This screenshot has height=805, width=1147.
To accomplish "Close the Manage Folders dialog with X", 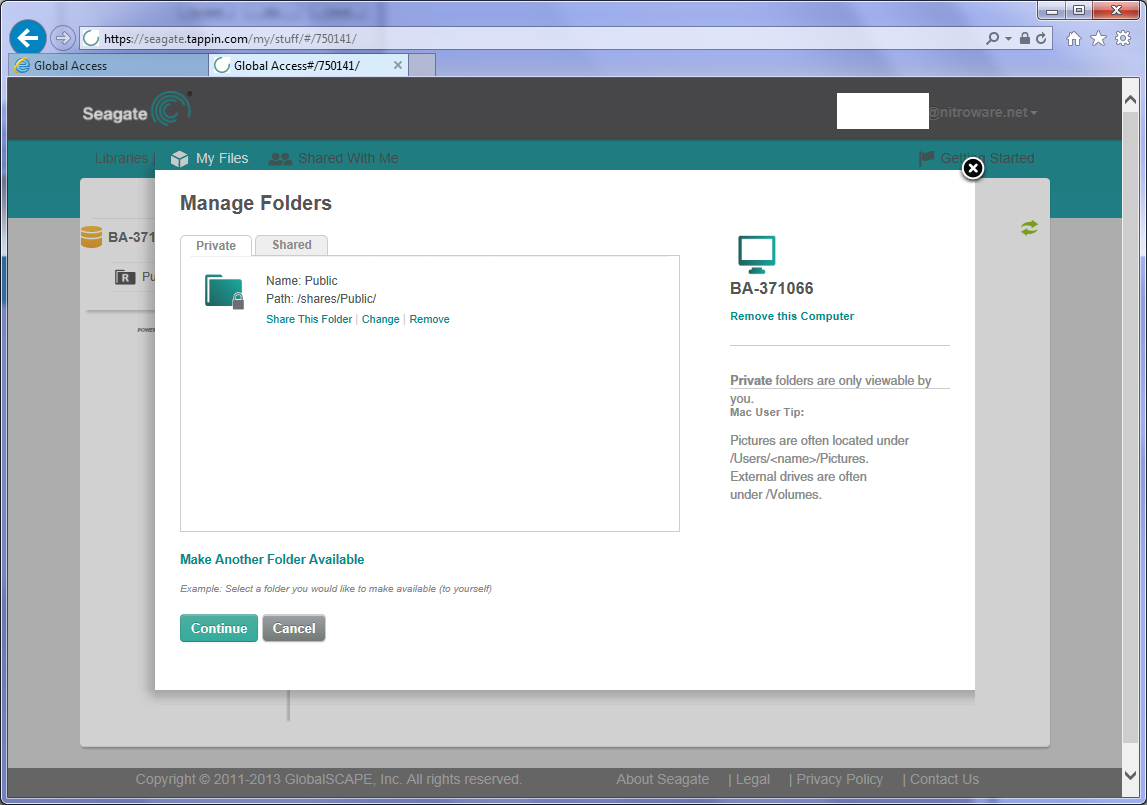I will coord(973,169).
